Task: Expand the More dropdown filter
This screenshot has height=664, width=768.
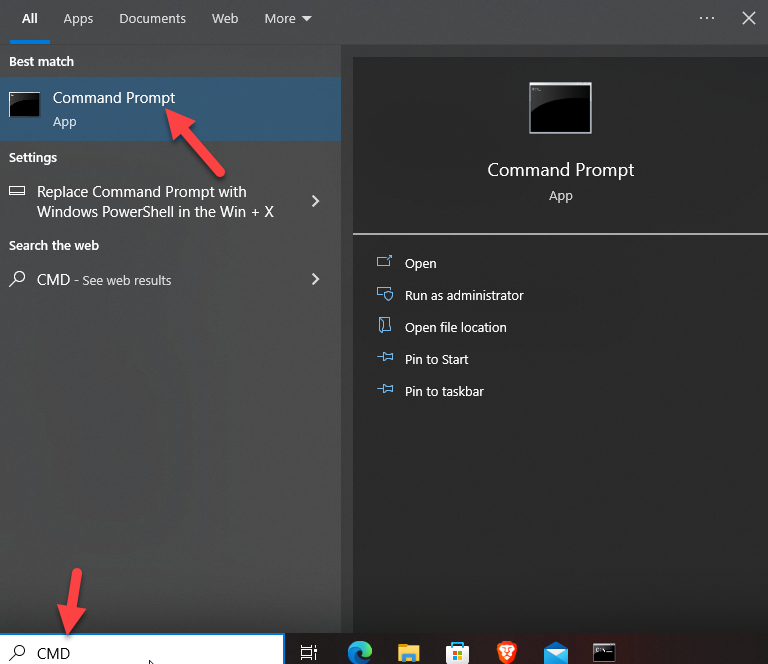Action: [288, 19]
